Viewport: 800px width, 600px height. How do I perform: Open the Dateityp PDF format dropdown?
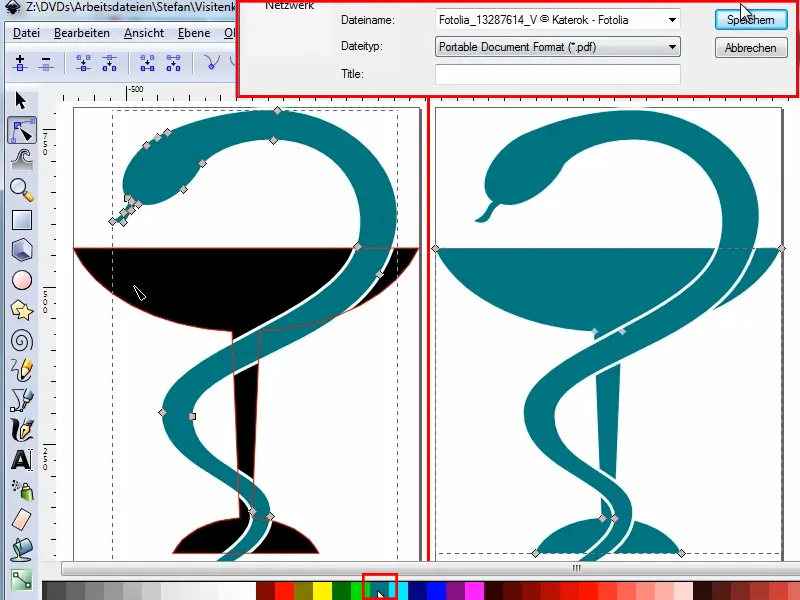coord(558,47)
